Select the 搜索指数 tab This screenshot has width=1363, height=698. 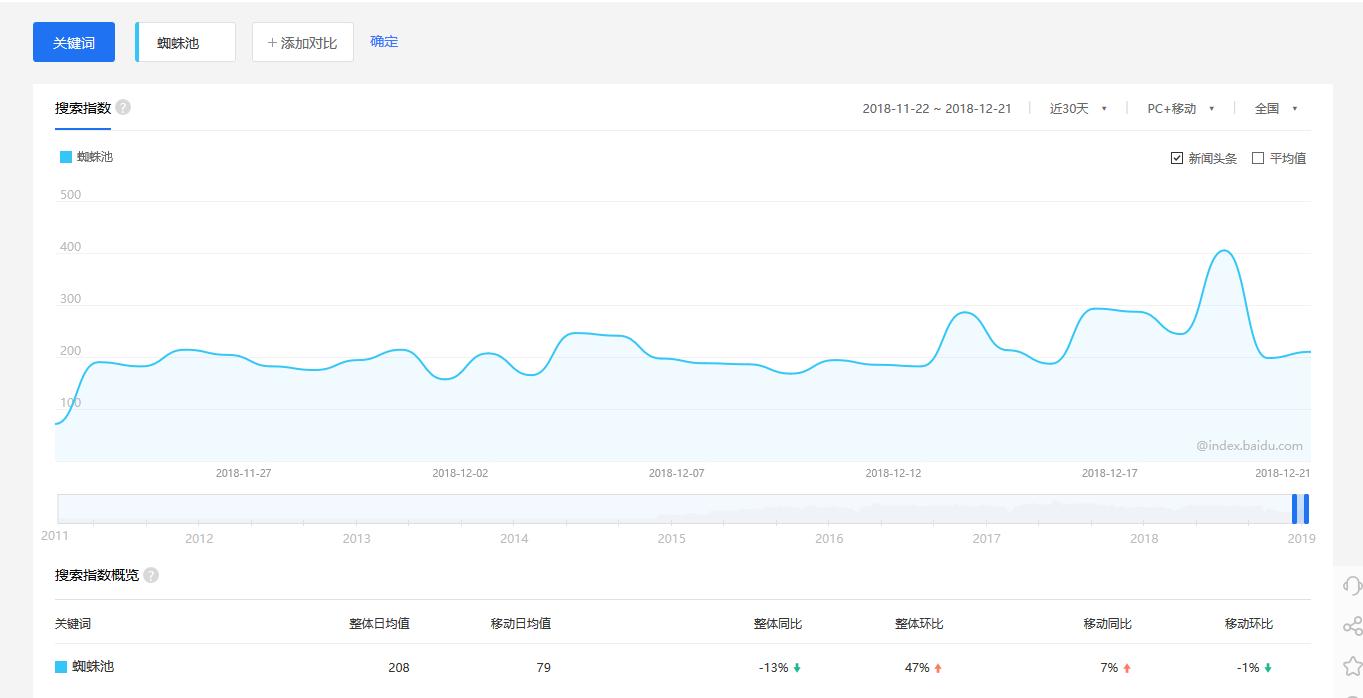(x=83, y=108)
